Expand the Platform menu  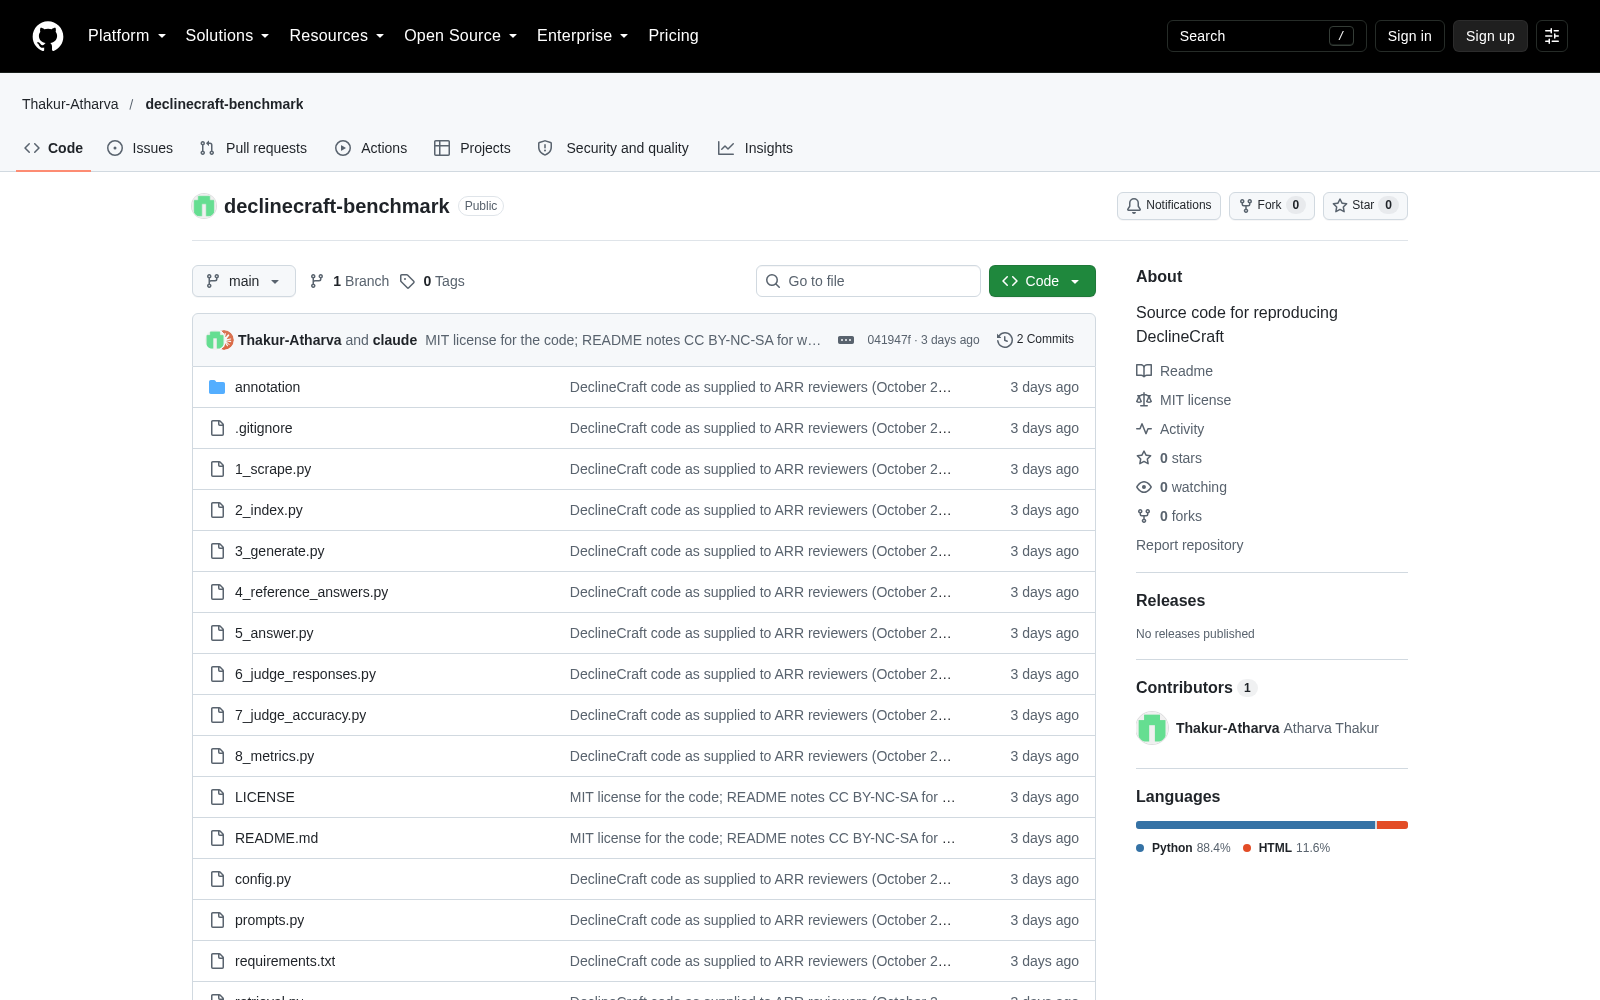(127, 36)
